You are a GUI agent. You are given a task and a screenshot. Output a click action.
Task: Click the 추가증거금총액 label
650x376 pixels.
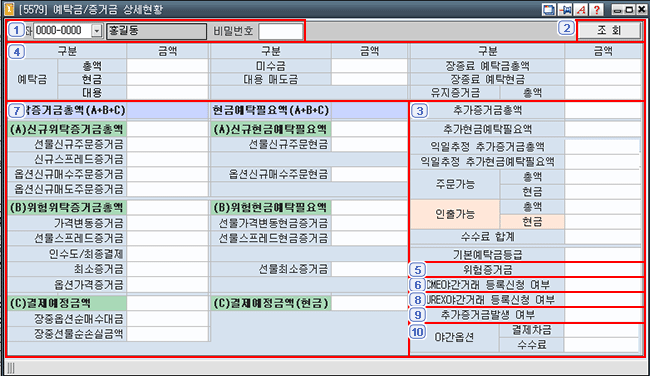[x=487, y=111]
